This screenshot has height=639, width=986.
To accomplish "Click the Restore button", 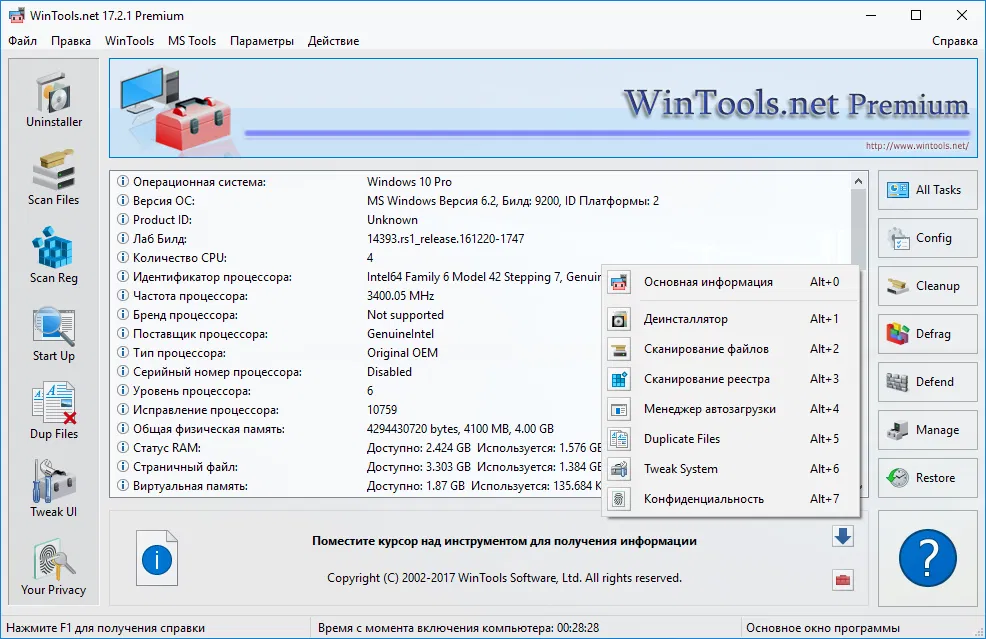I will tap(928, 478).
